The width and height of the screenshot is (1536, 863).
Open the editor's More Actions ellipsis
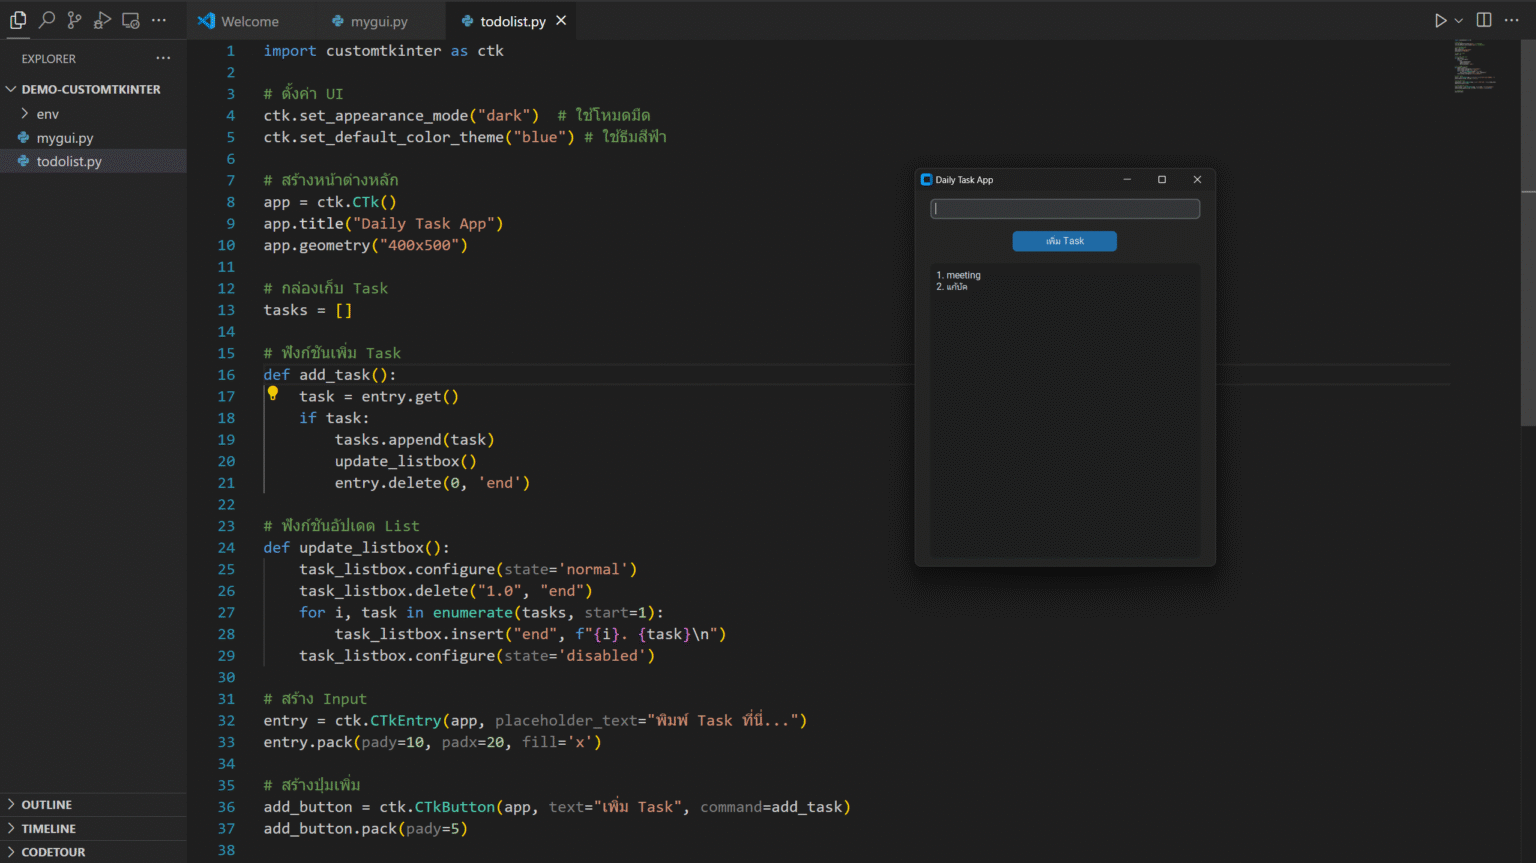[x=1511, y=19]
